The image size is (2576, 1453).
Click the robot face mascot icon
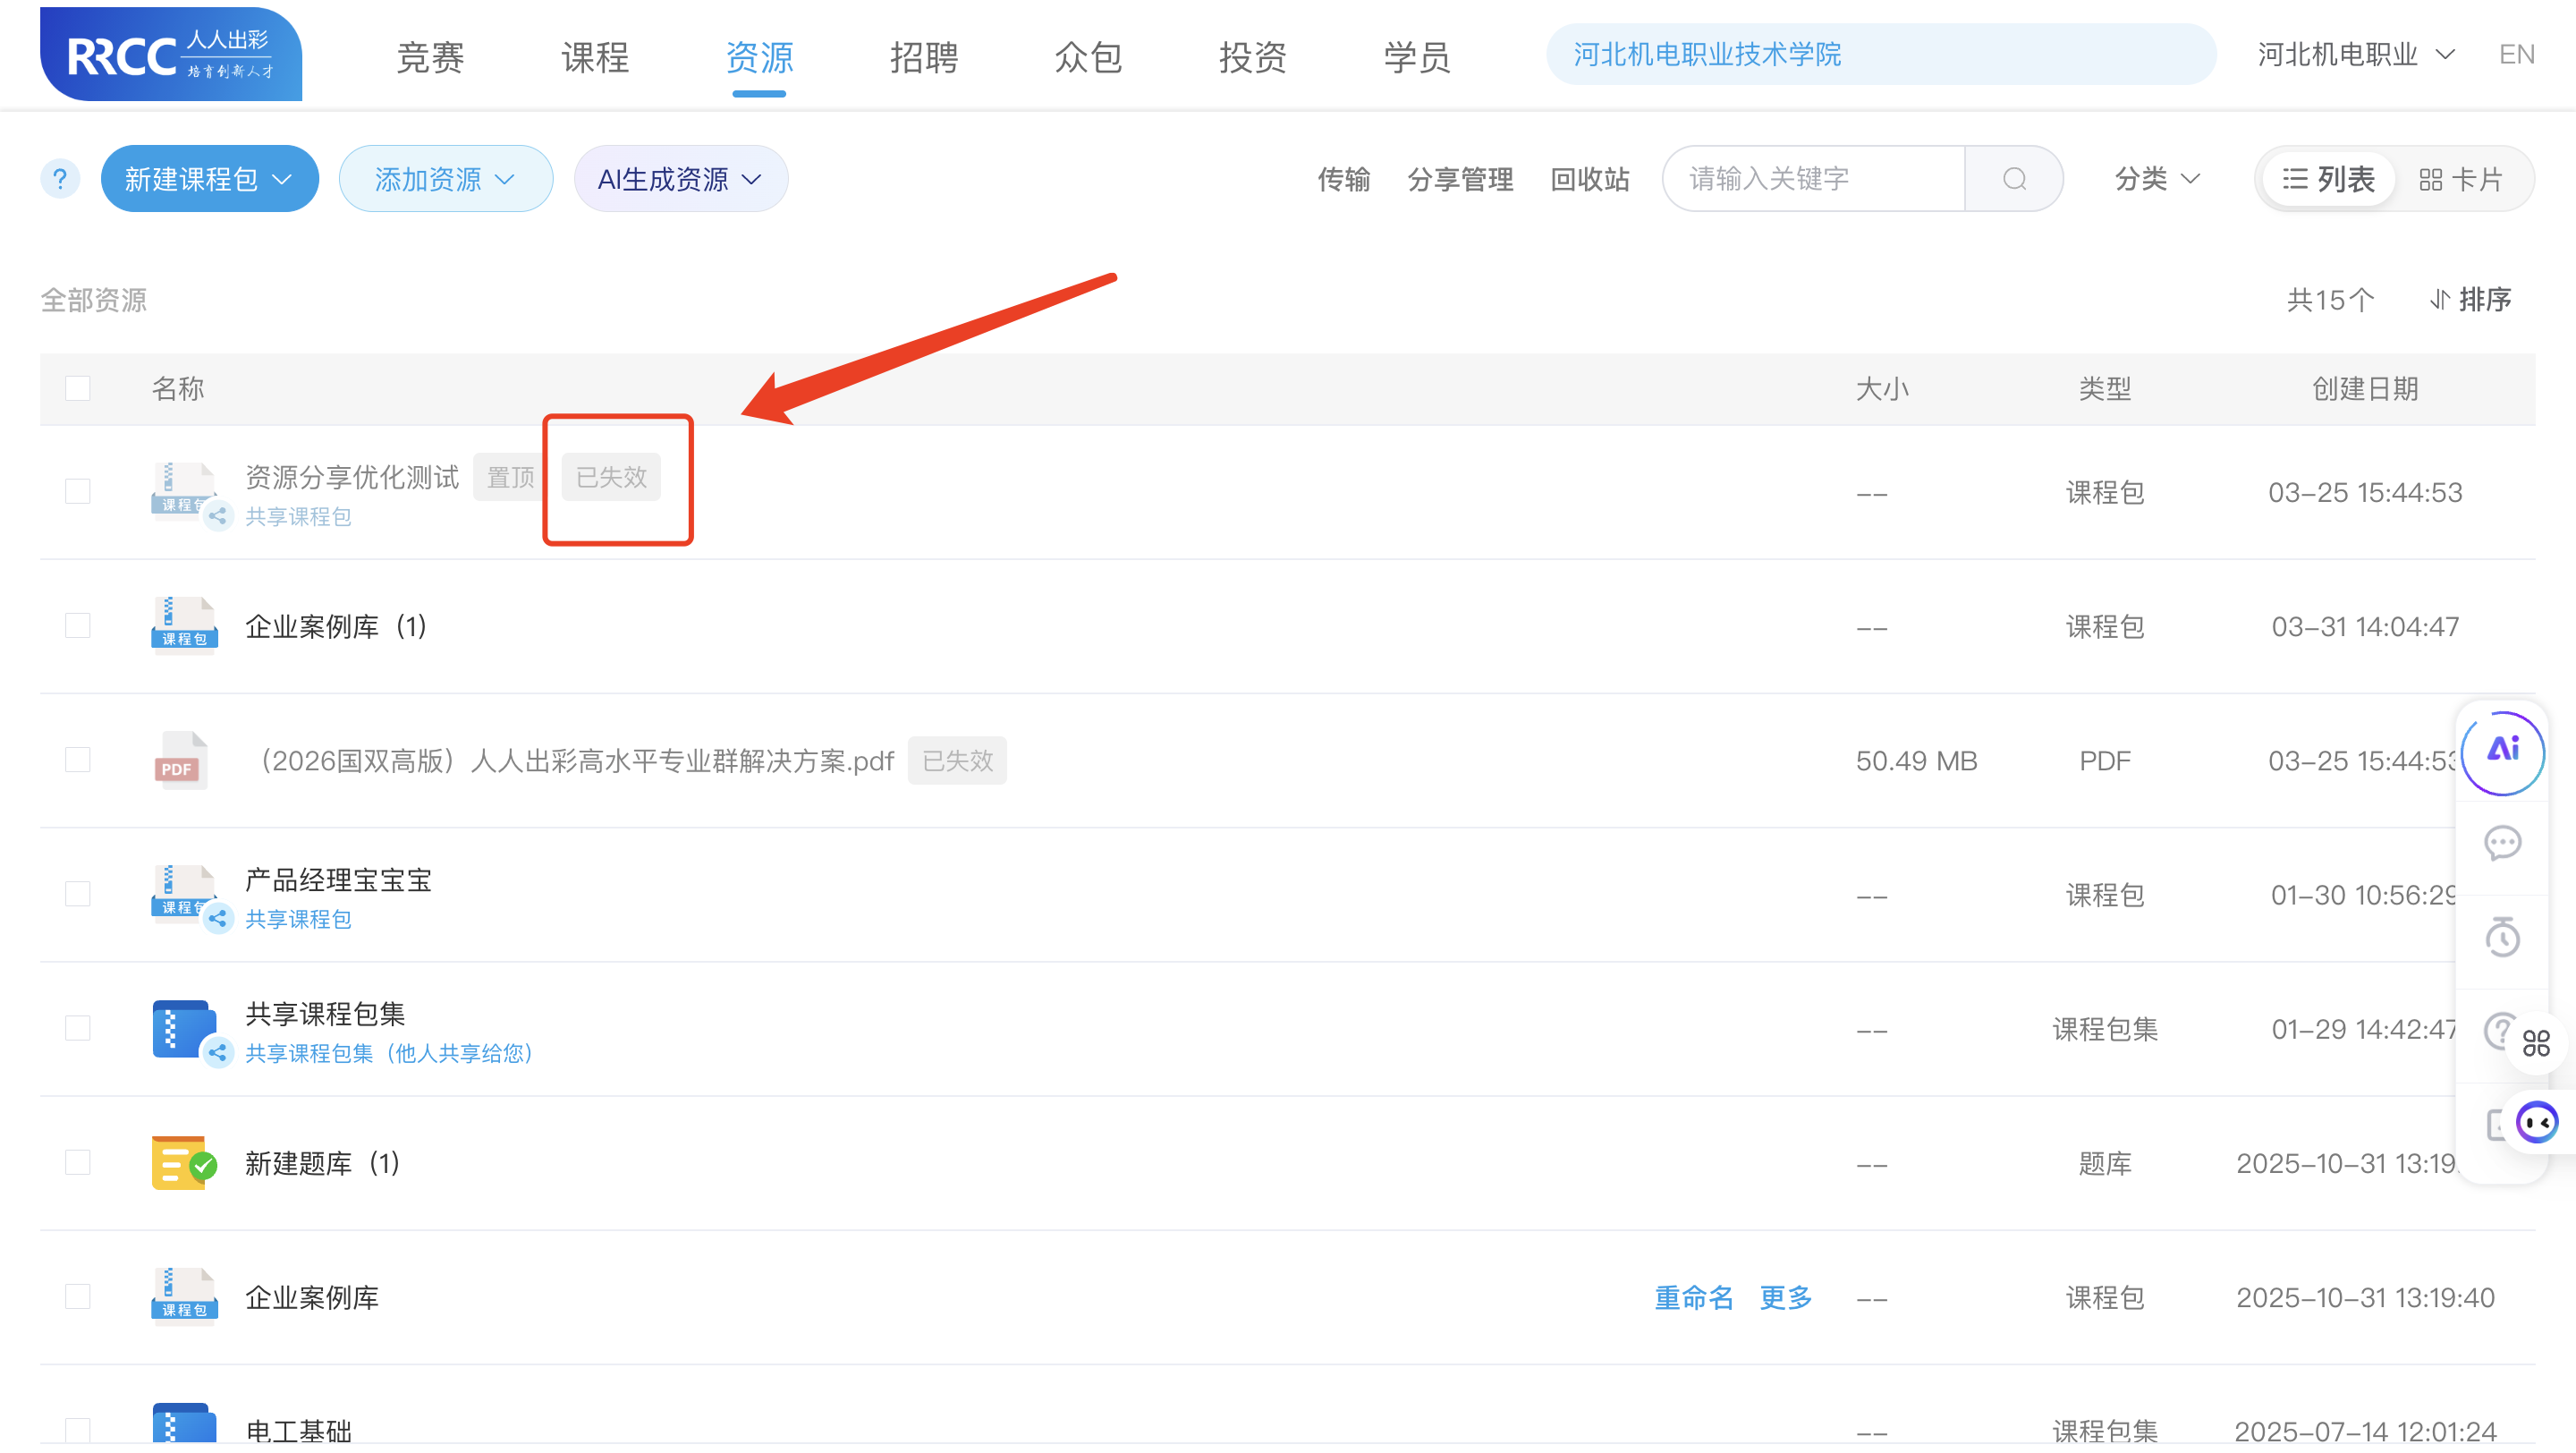[x=2537, y=1122]
